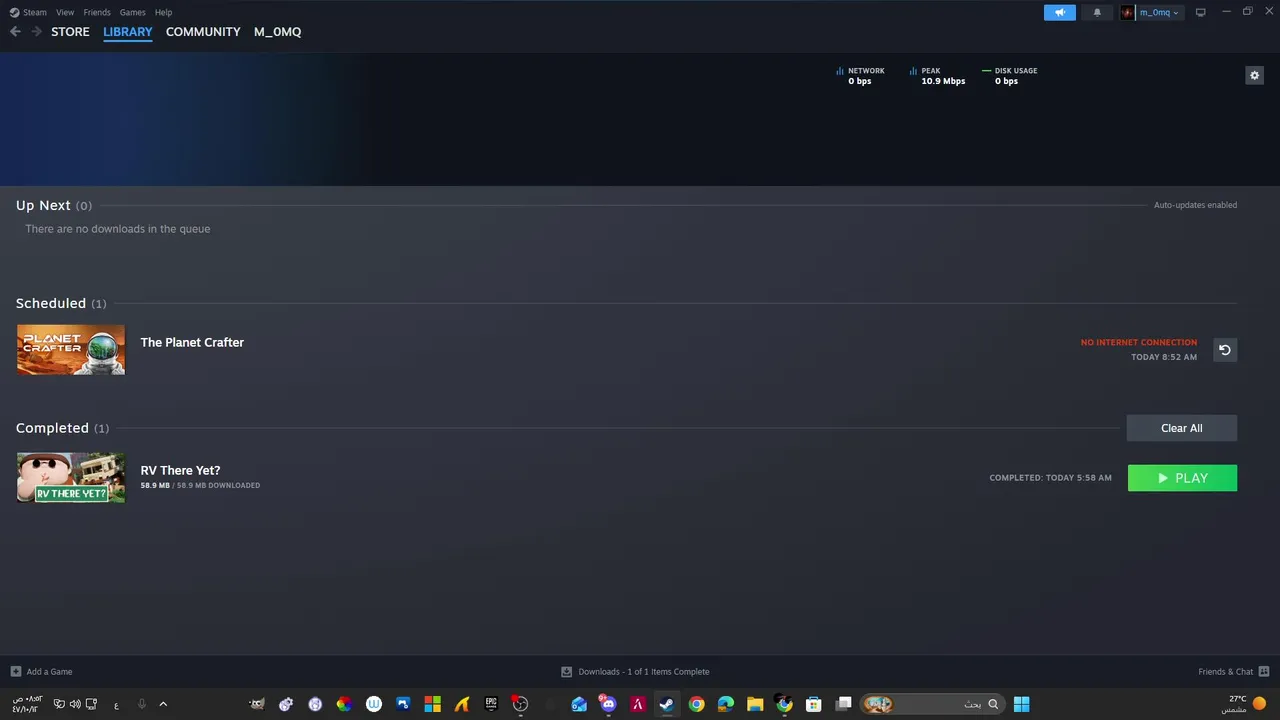Open File Explorer from the taskbar

pos(755,704)
